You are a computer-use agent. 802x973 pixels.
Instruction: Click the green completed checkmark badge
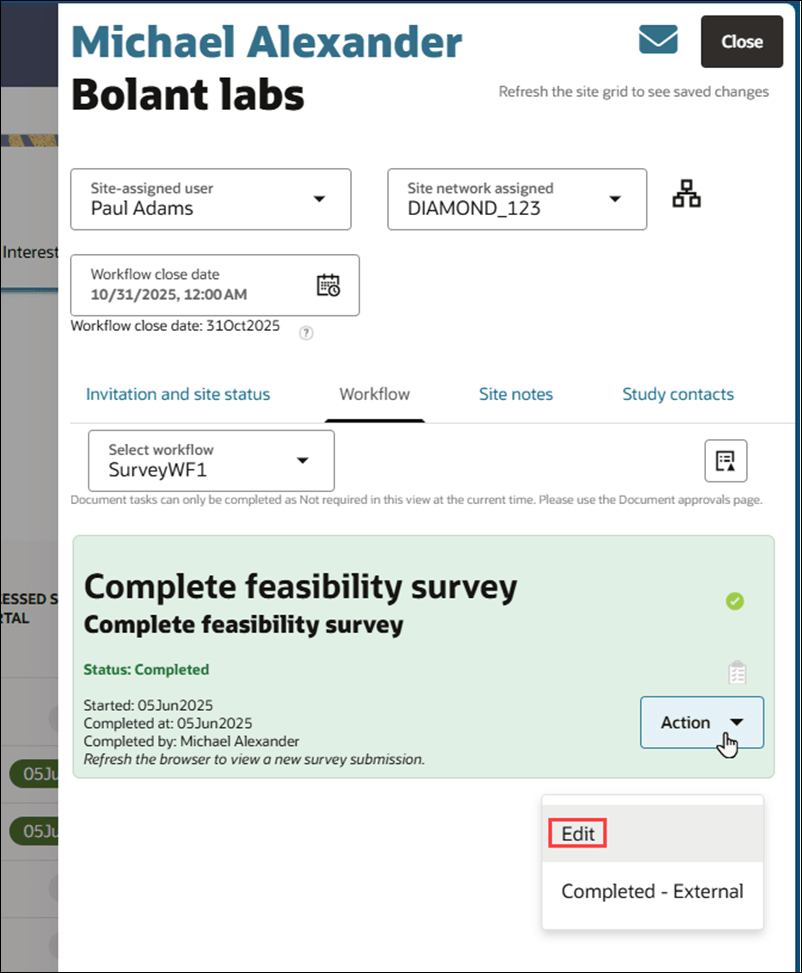click(x=735, y=601)
